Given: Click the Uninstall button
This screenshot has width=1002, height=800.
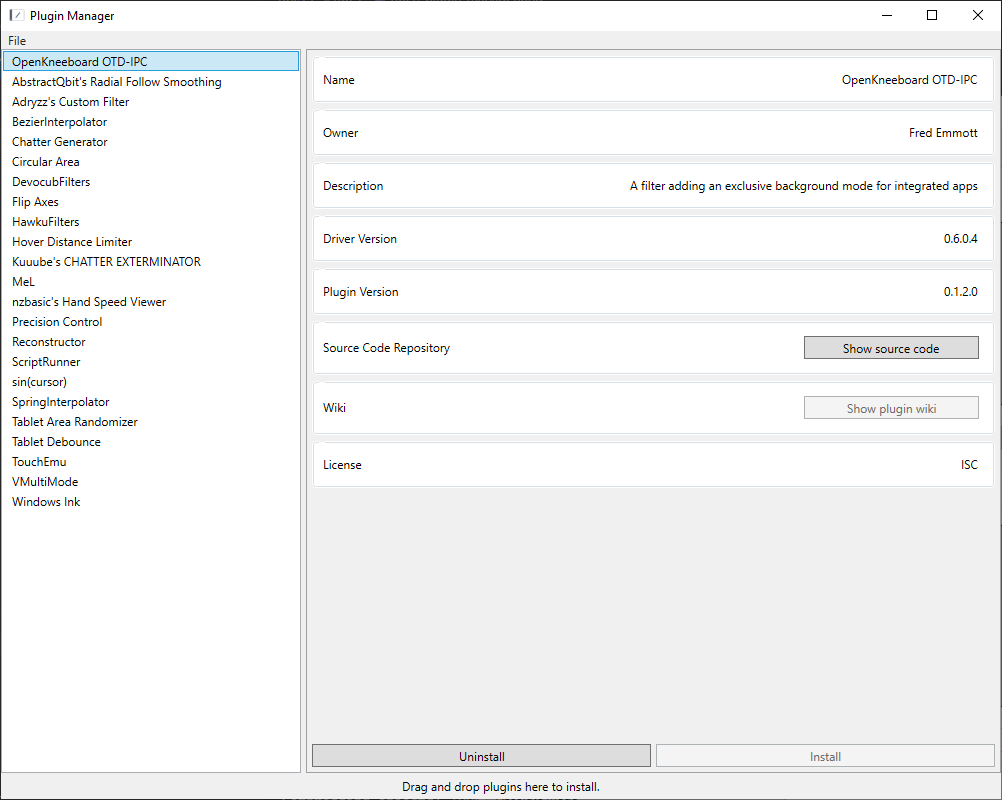Looking at the screenshot, I should click(481, 757).
